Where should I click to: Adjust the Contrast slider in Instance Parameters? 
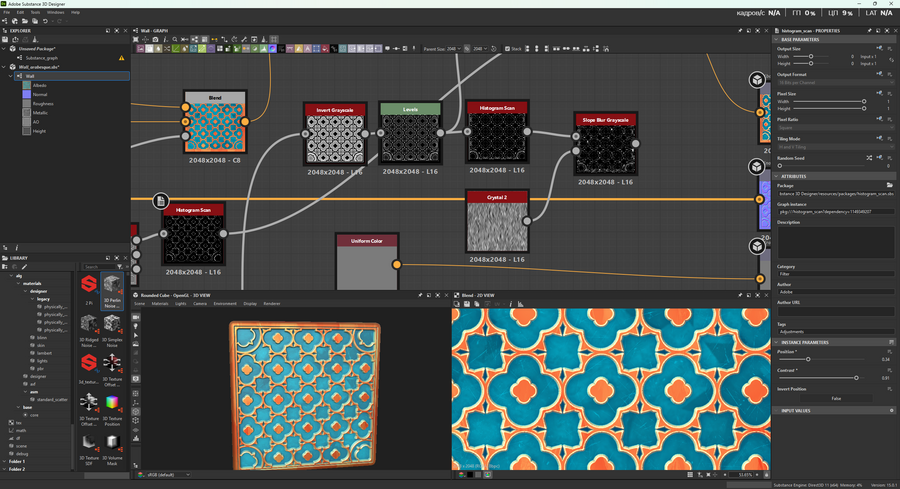pos(856,378)
